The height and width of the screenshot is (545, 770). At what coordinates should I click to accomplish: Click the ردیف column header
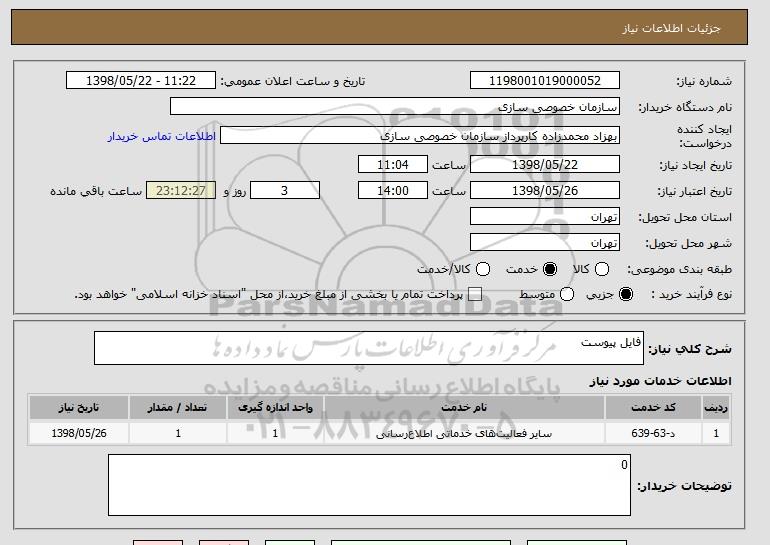716,408
